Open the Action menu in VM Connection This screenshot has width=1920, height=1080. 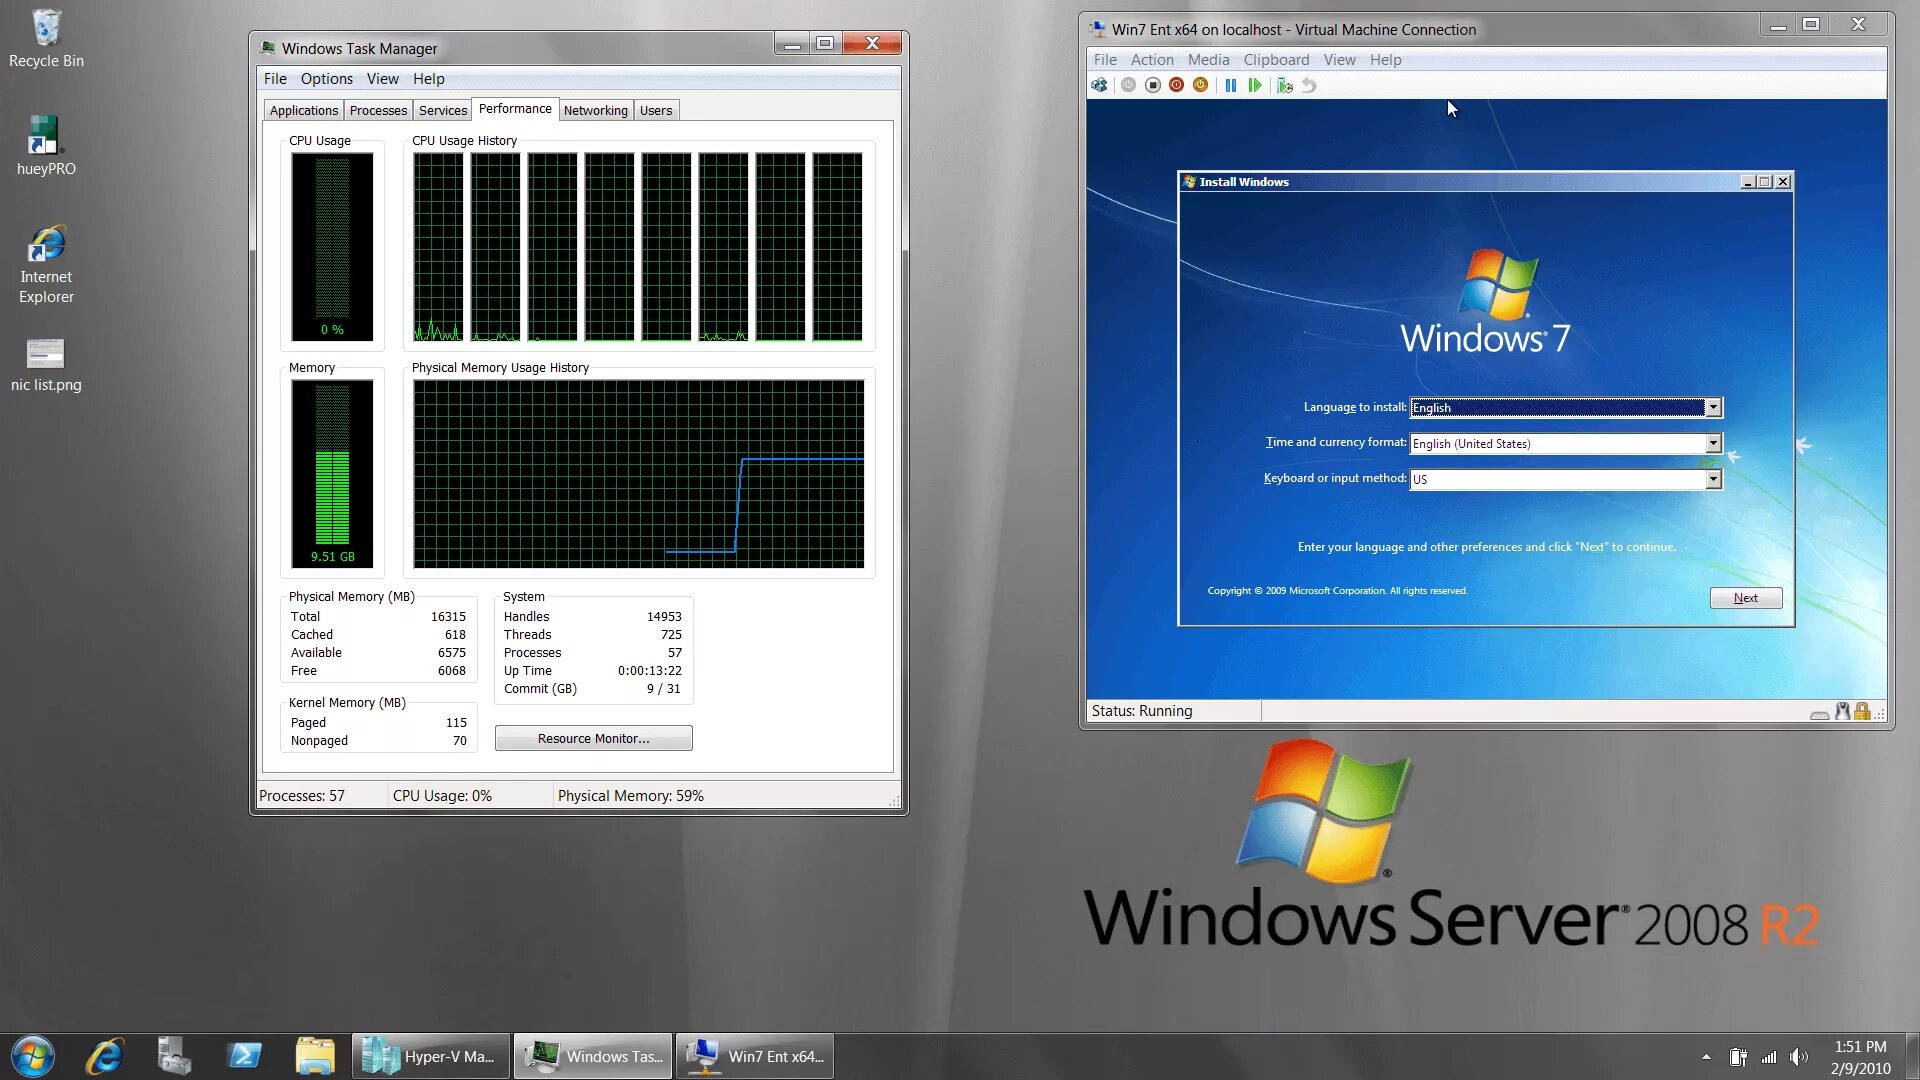1152,60
